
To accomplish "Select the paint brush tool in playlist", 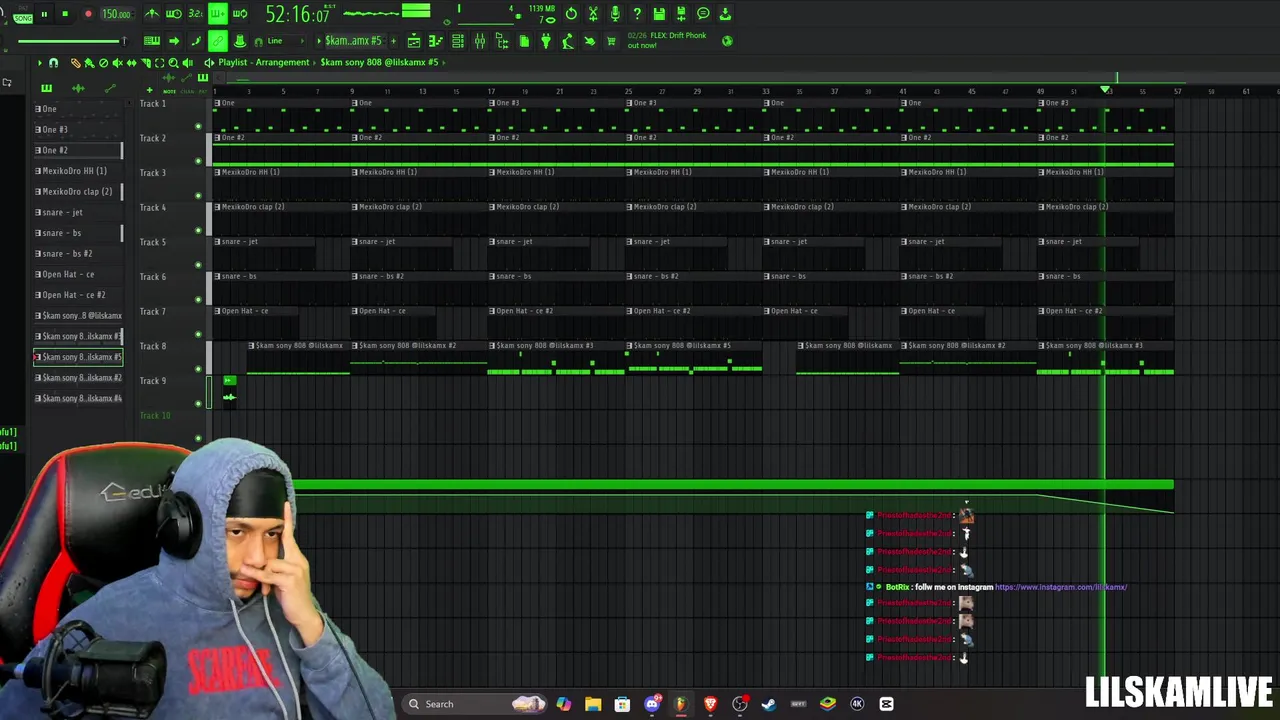I will [x=89, y=63].
